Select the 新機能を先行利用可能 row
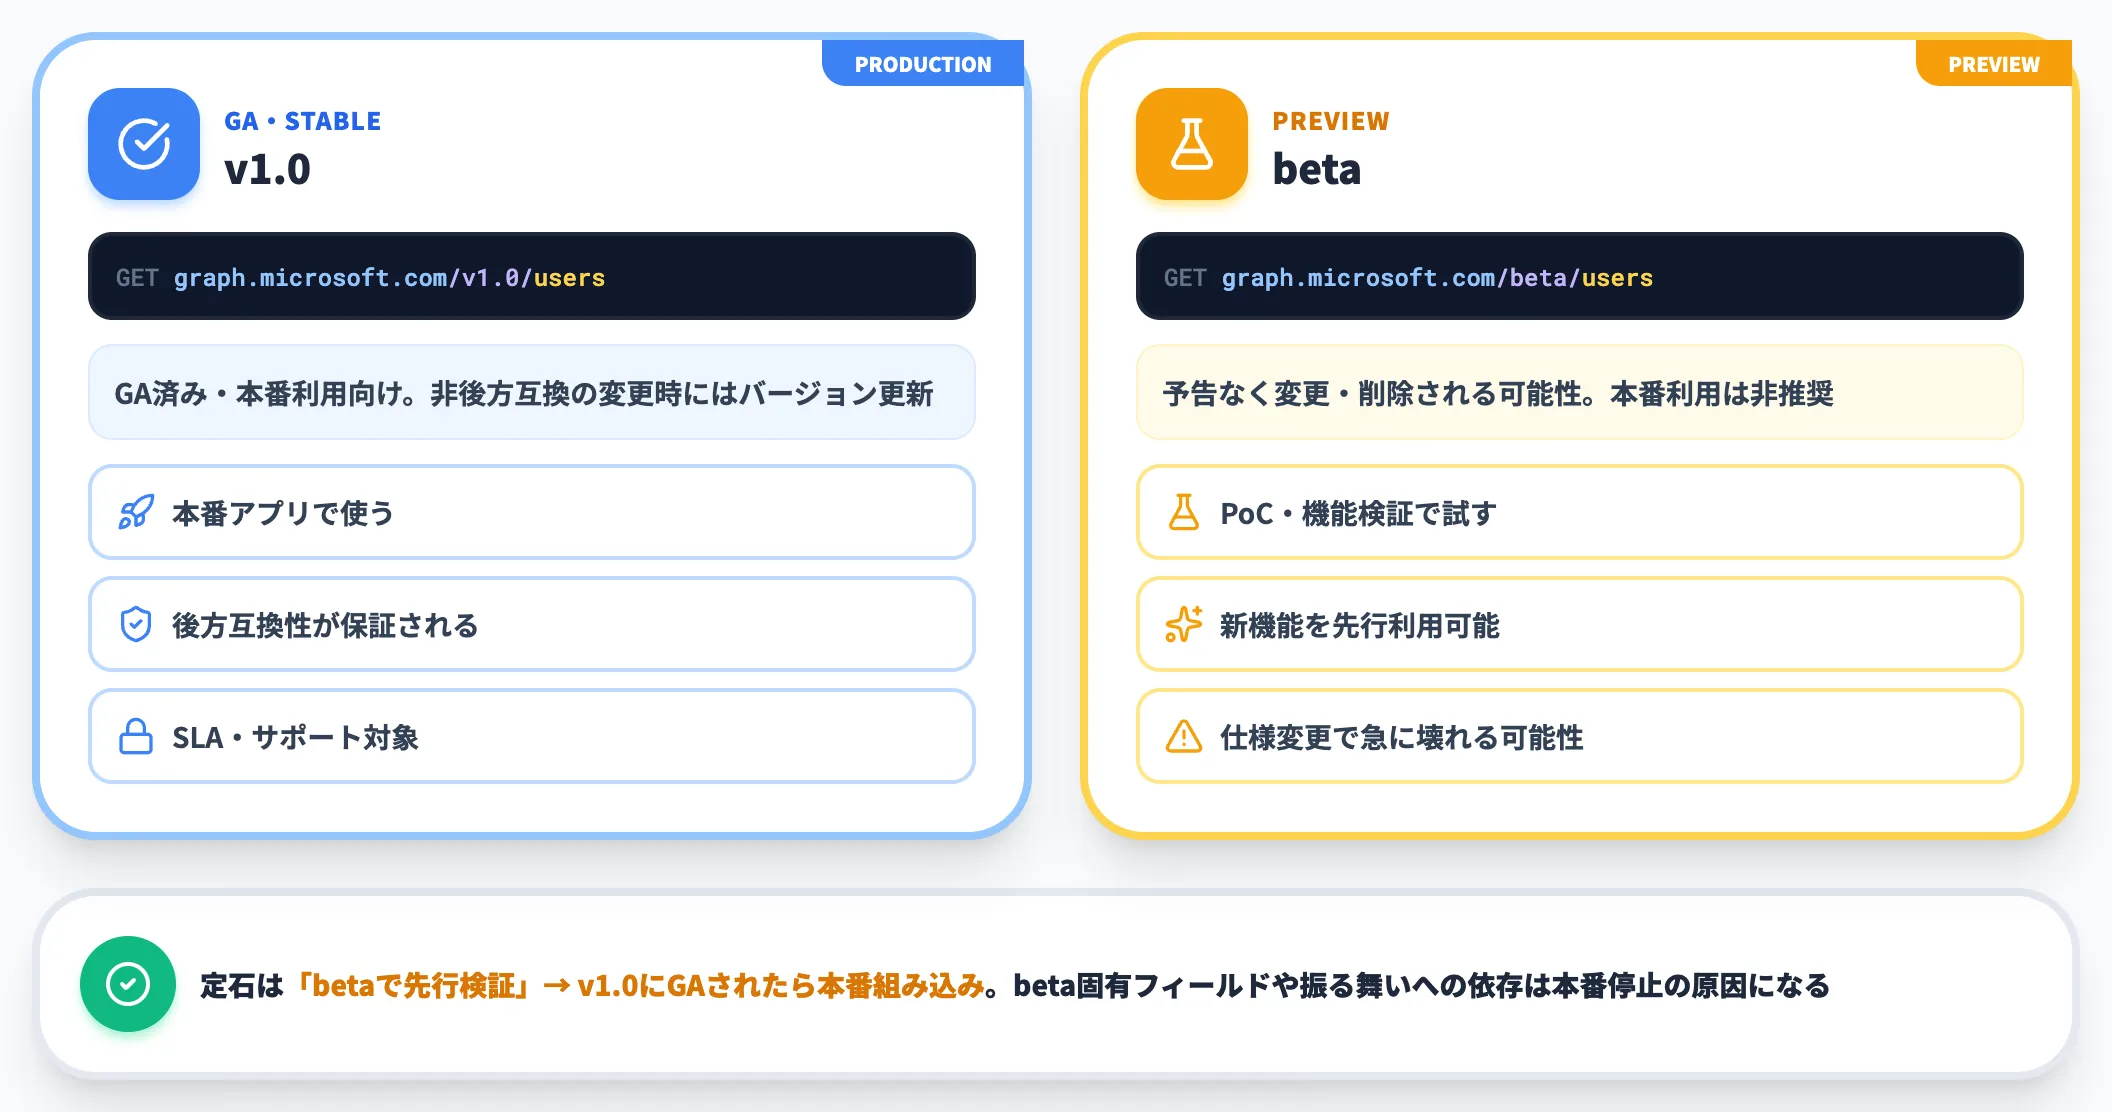The image size is (2112, 1112). pos(1580,624)
